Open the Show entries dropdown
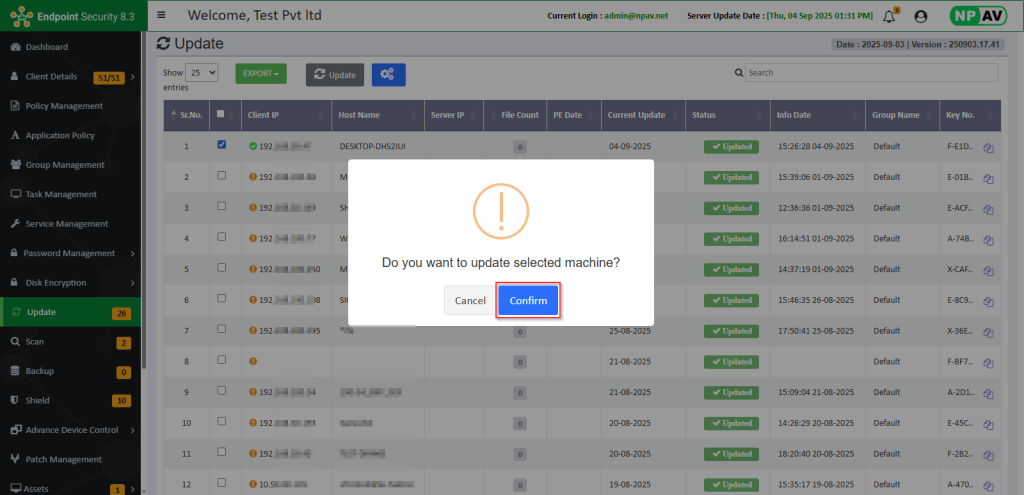1024x495 pixels. click(202, 73)
